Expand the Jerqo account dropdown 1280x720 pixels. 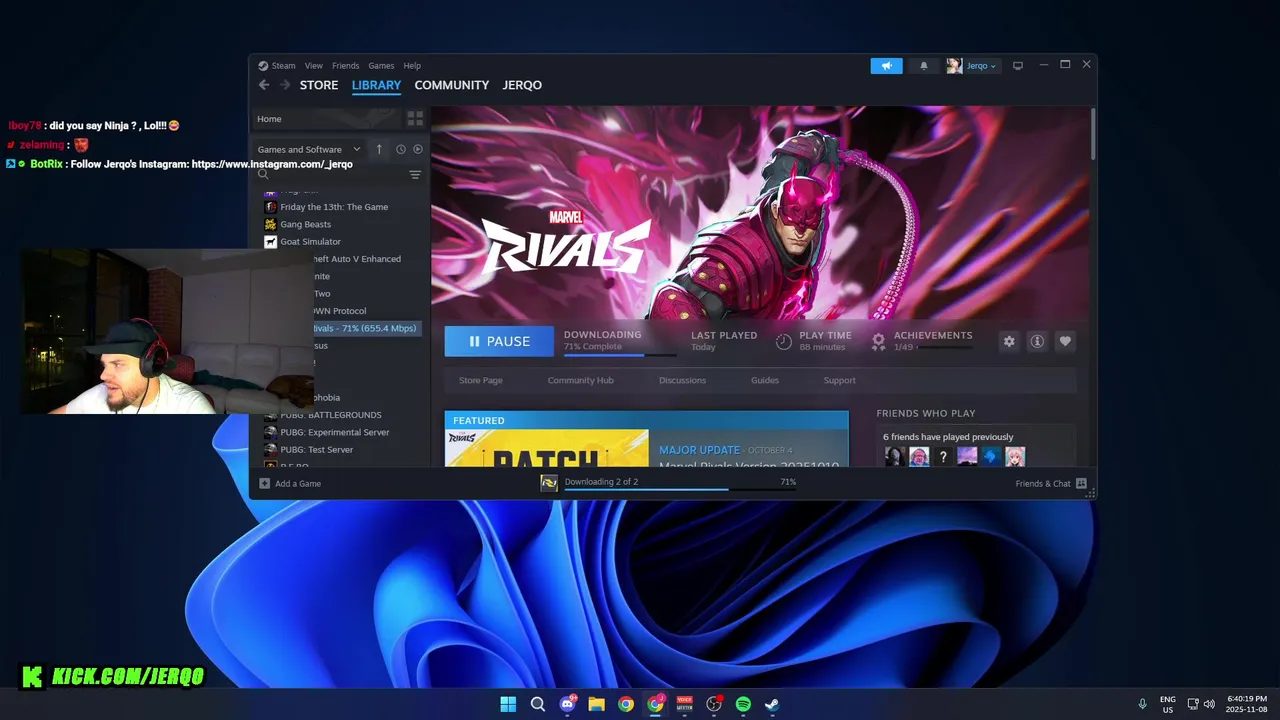click(x=981, y=66)
